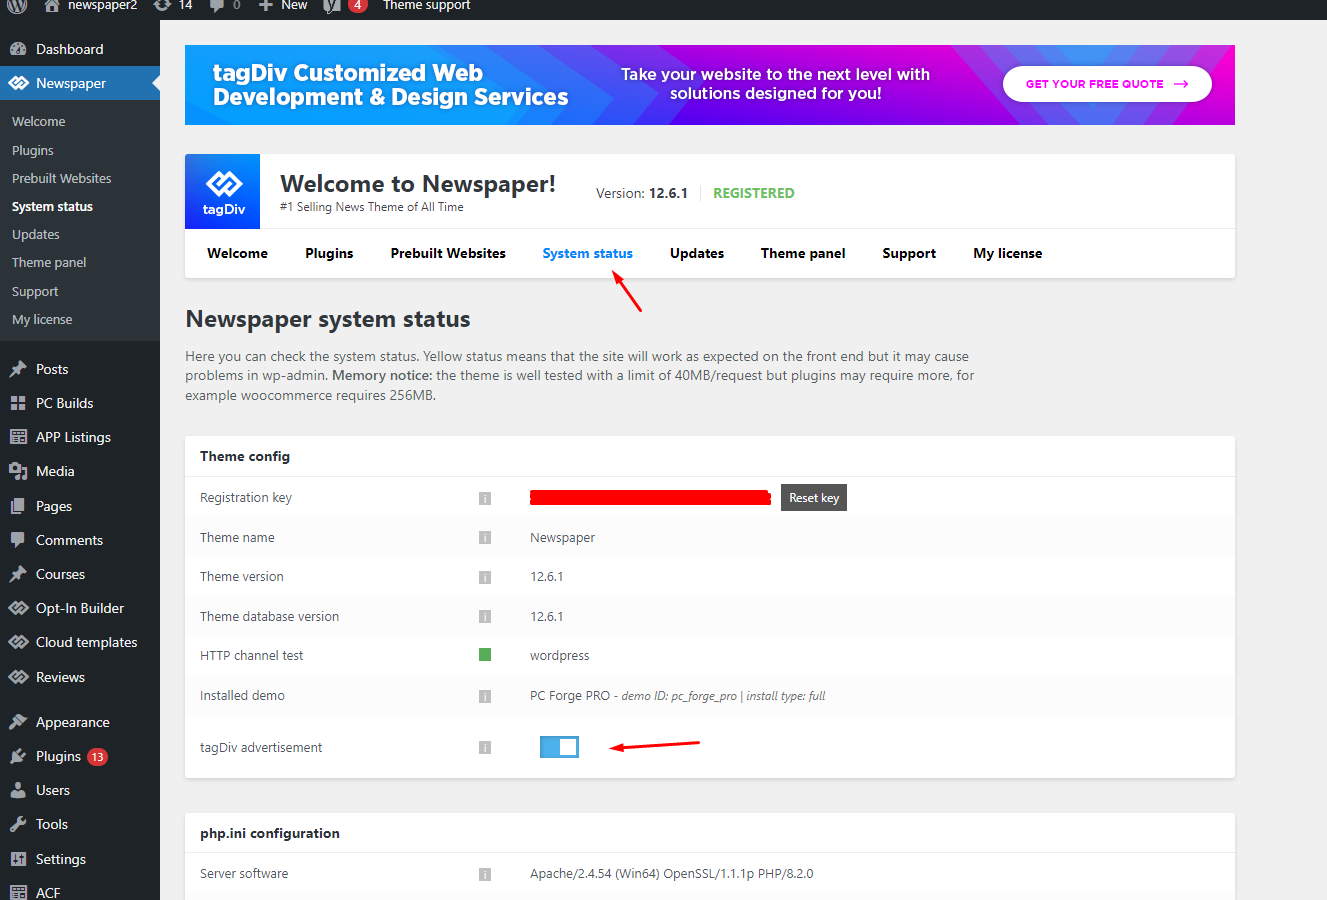Open Welcome in Newspaper submenu

pos(39,121)
